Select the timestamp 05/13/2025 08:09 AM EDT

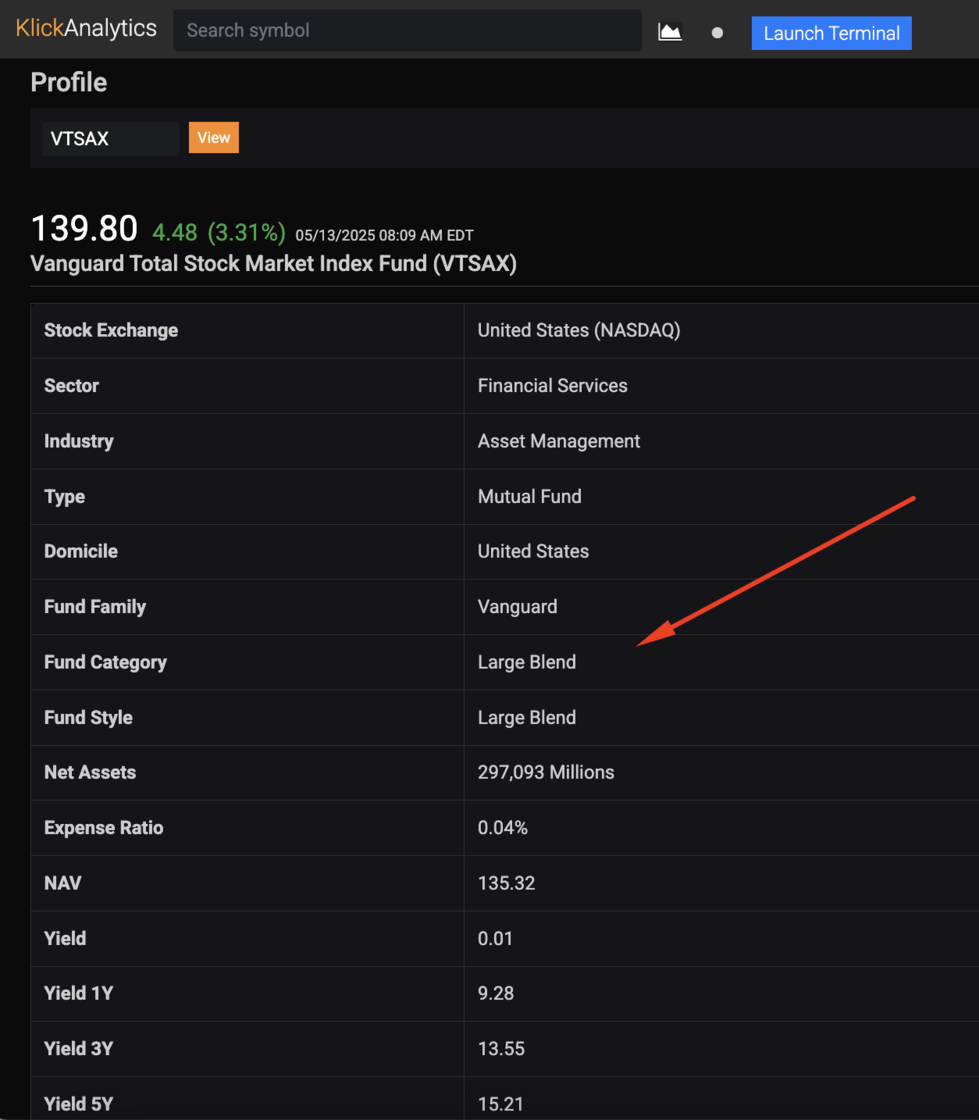point(384,235)
